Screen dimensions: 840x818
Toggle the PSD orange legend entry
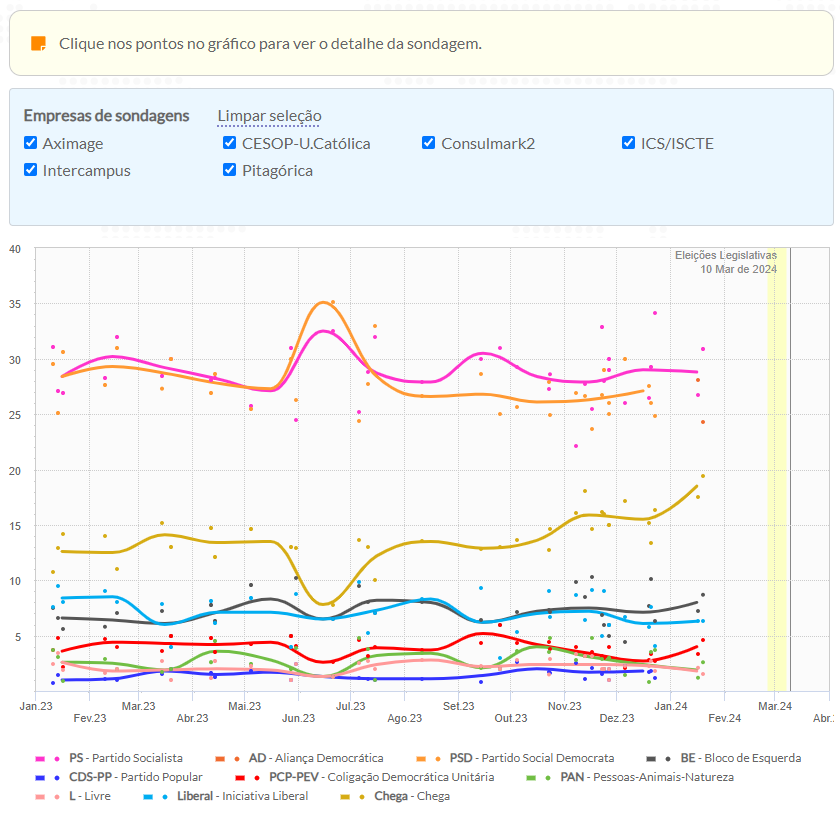(x=420, y=758)
